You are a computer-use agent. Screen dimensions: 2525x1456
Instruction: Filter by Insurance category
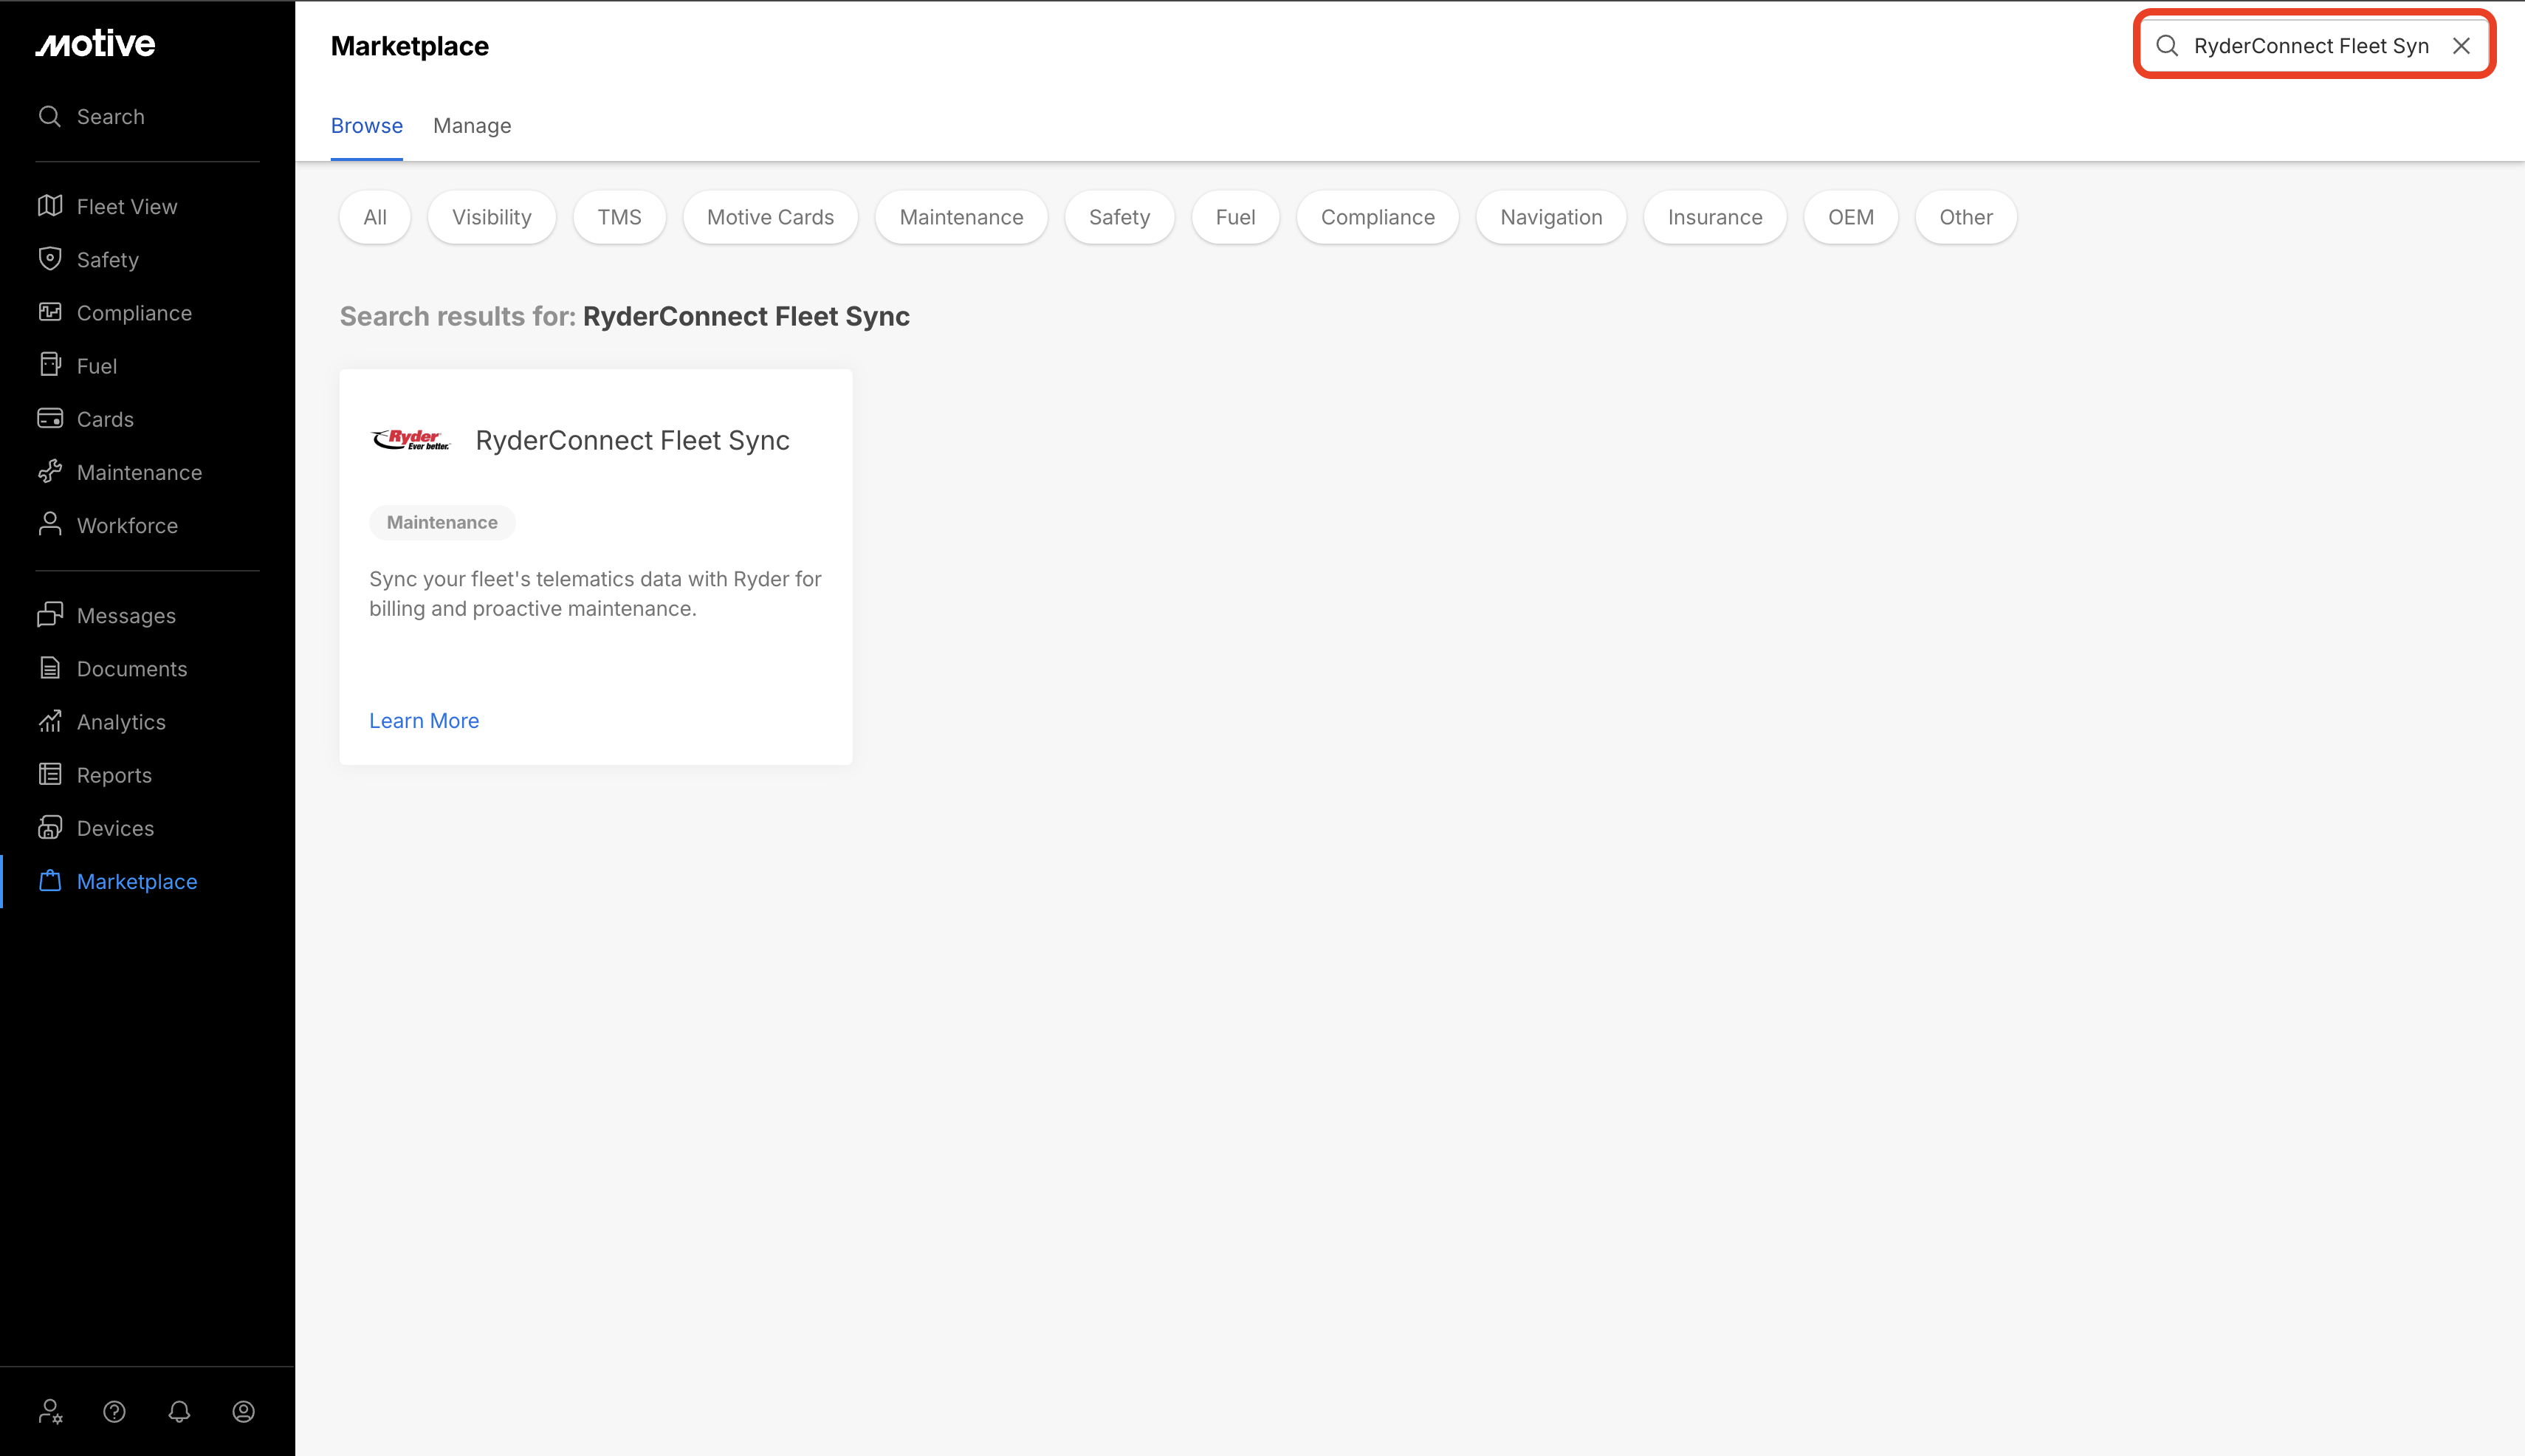(1716, 217)
